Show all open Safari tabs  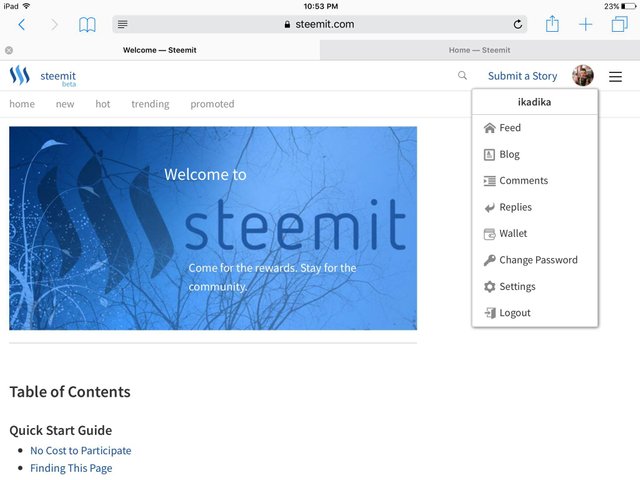[x=619, y=24]
